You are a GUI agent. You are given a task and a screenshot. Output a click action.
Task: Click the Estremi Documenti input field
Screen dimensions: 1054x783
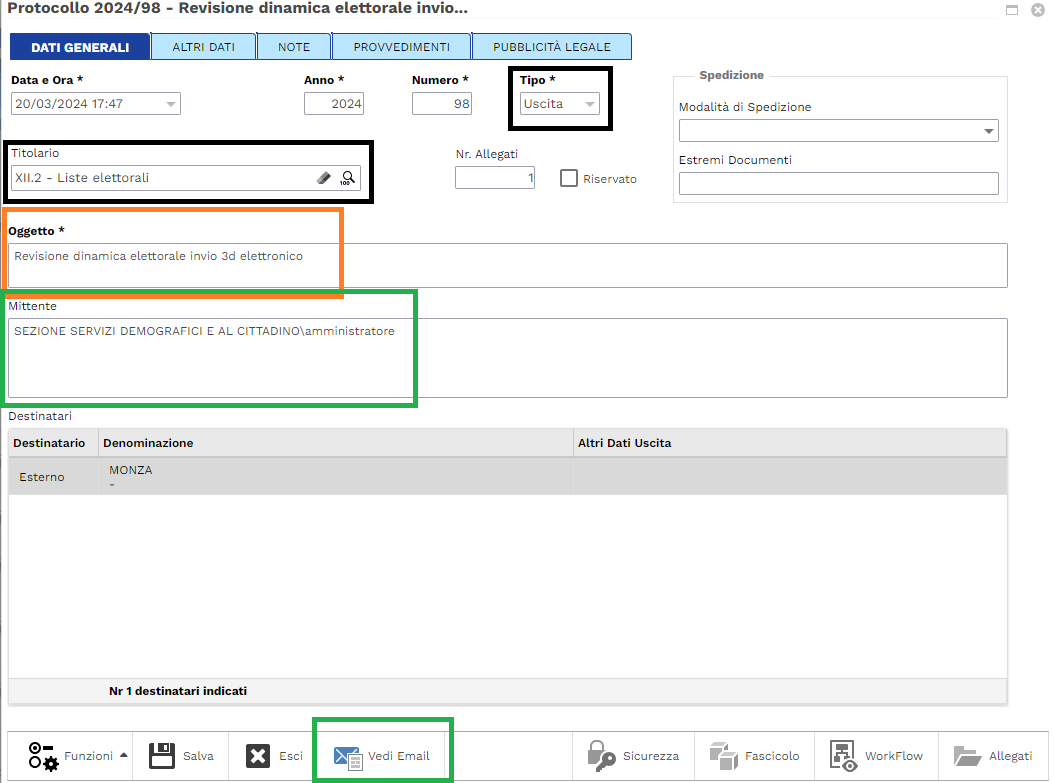pos(838,183)
